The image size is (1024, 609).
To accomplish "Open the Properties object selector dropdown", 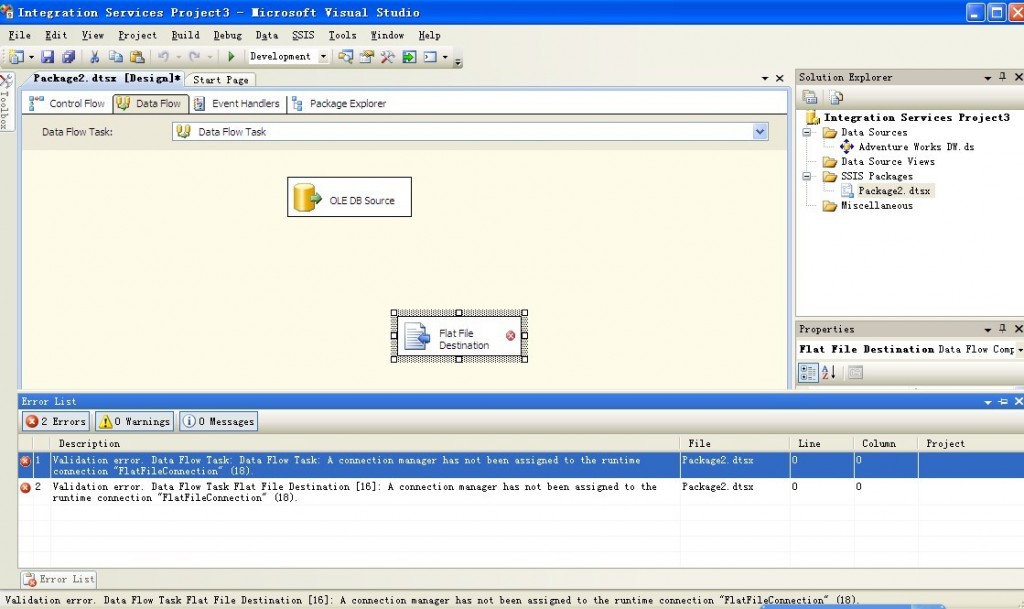I will tap(1019, 350).
